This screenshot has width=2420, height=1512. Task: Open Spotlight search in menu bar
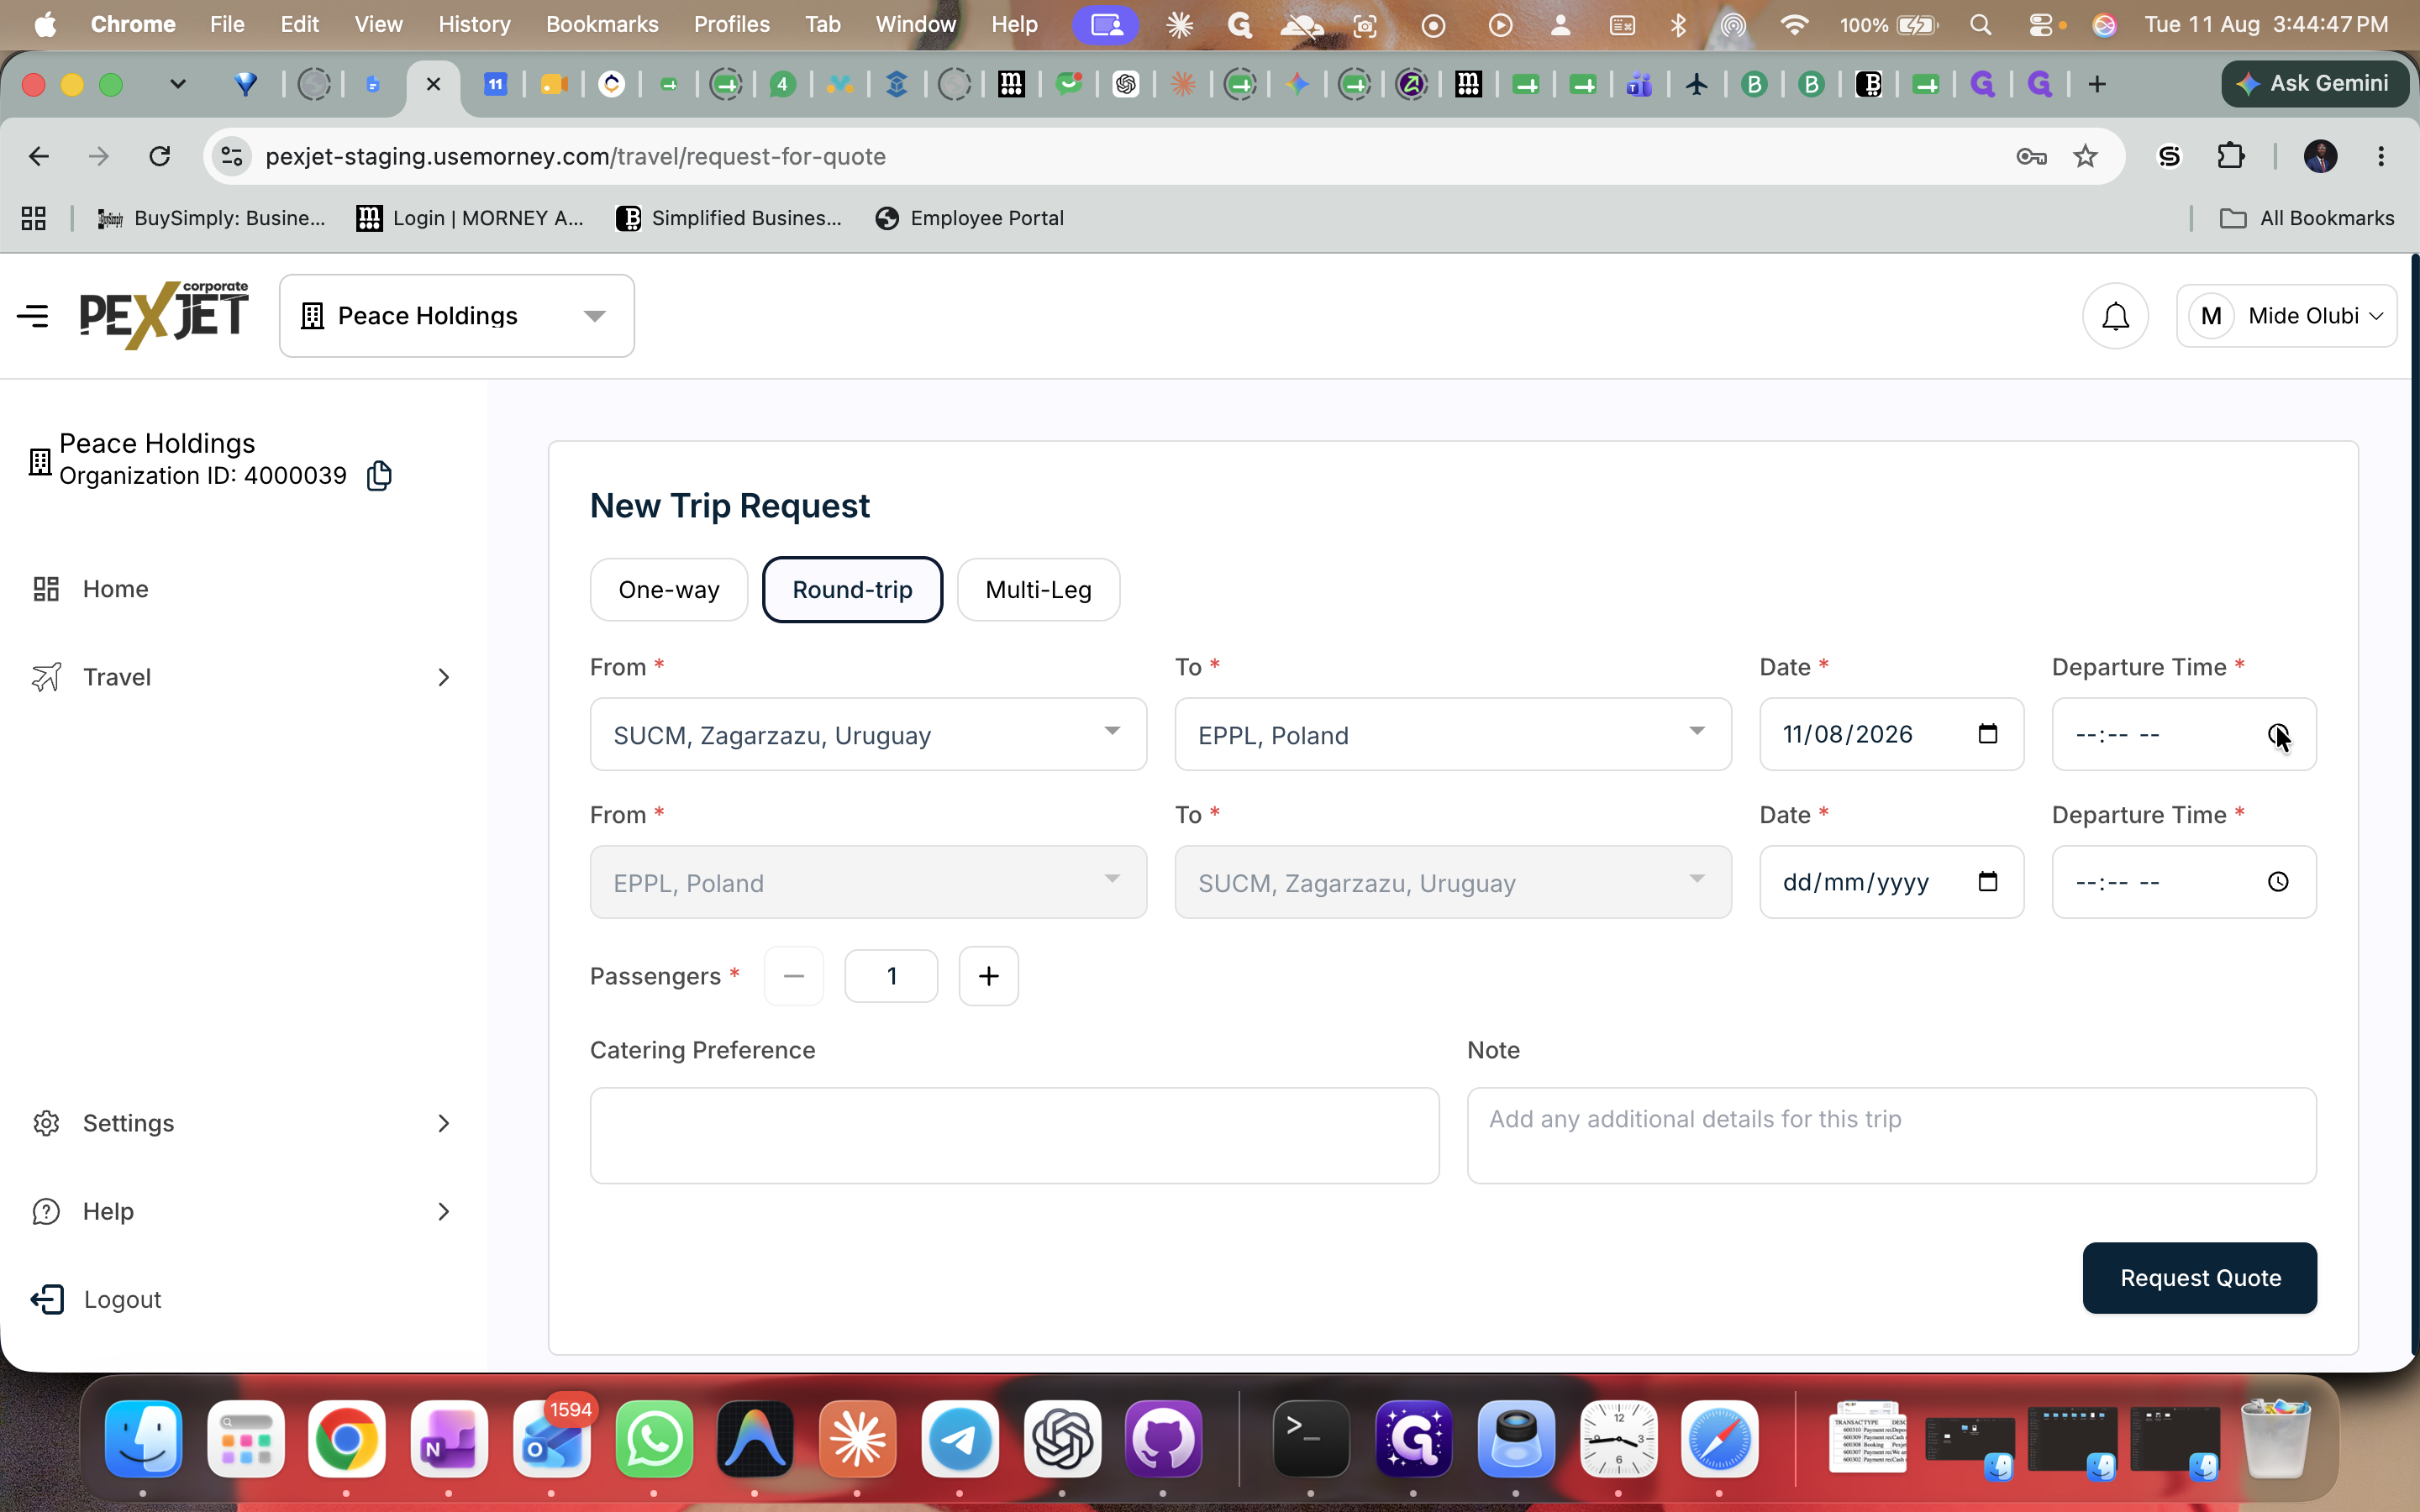point(1980,25)
